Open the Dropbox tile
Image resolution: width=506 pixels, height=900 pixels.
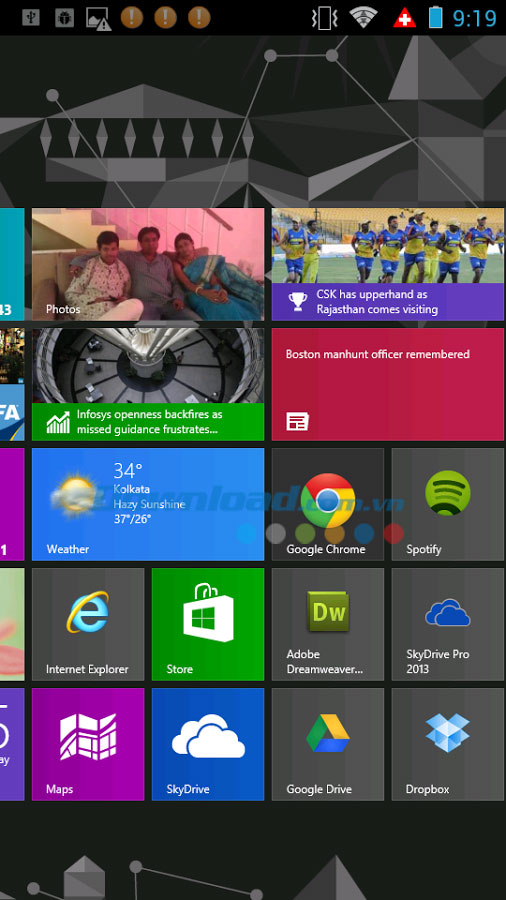pyautogui.click(x=447, y=744)
